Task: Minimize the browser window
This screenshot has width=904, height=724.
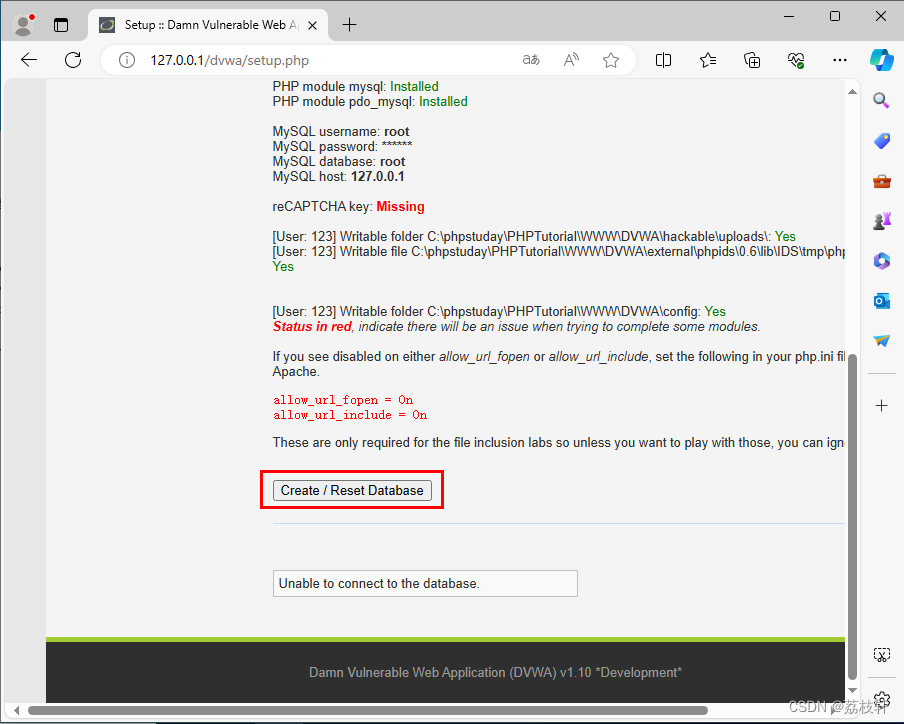Action: click(789, 16)
